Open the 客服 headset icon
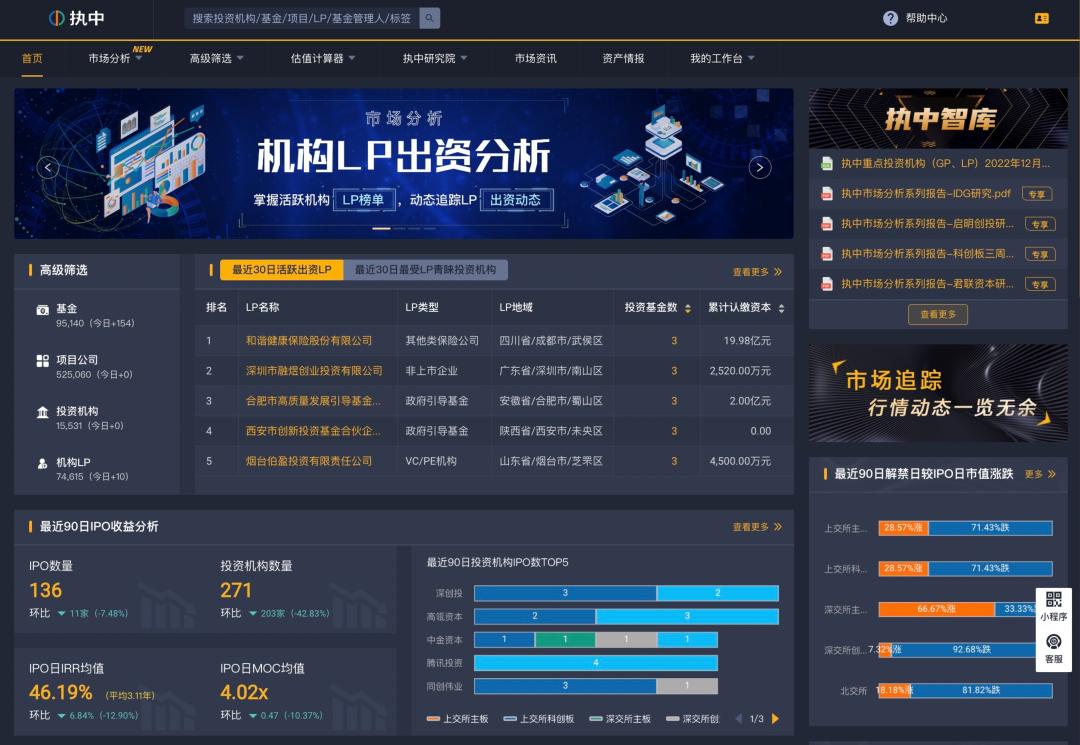1080x745 pixels. coord(1053,642)
